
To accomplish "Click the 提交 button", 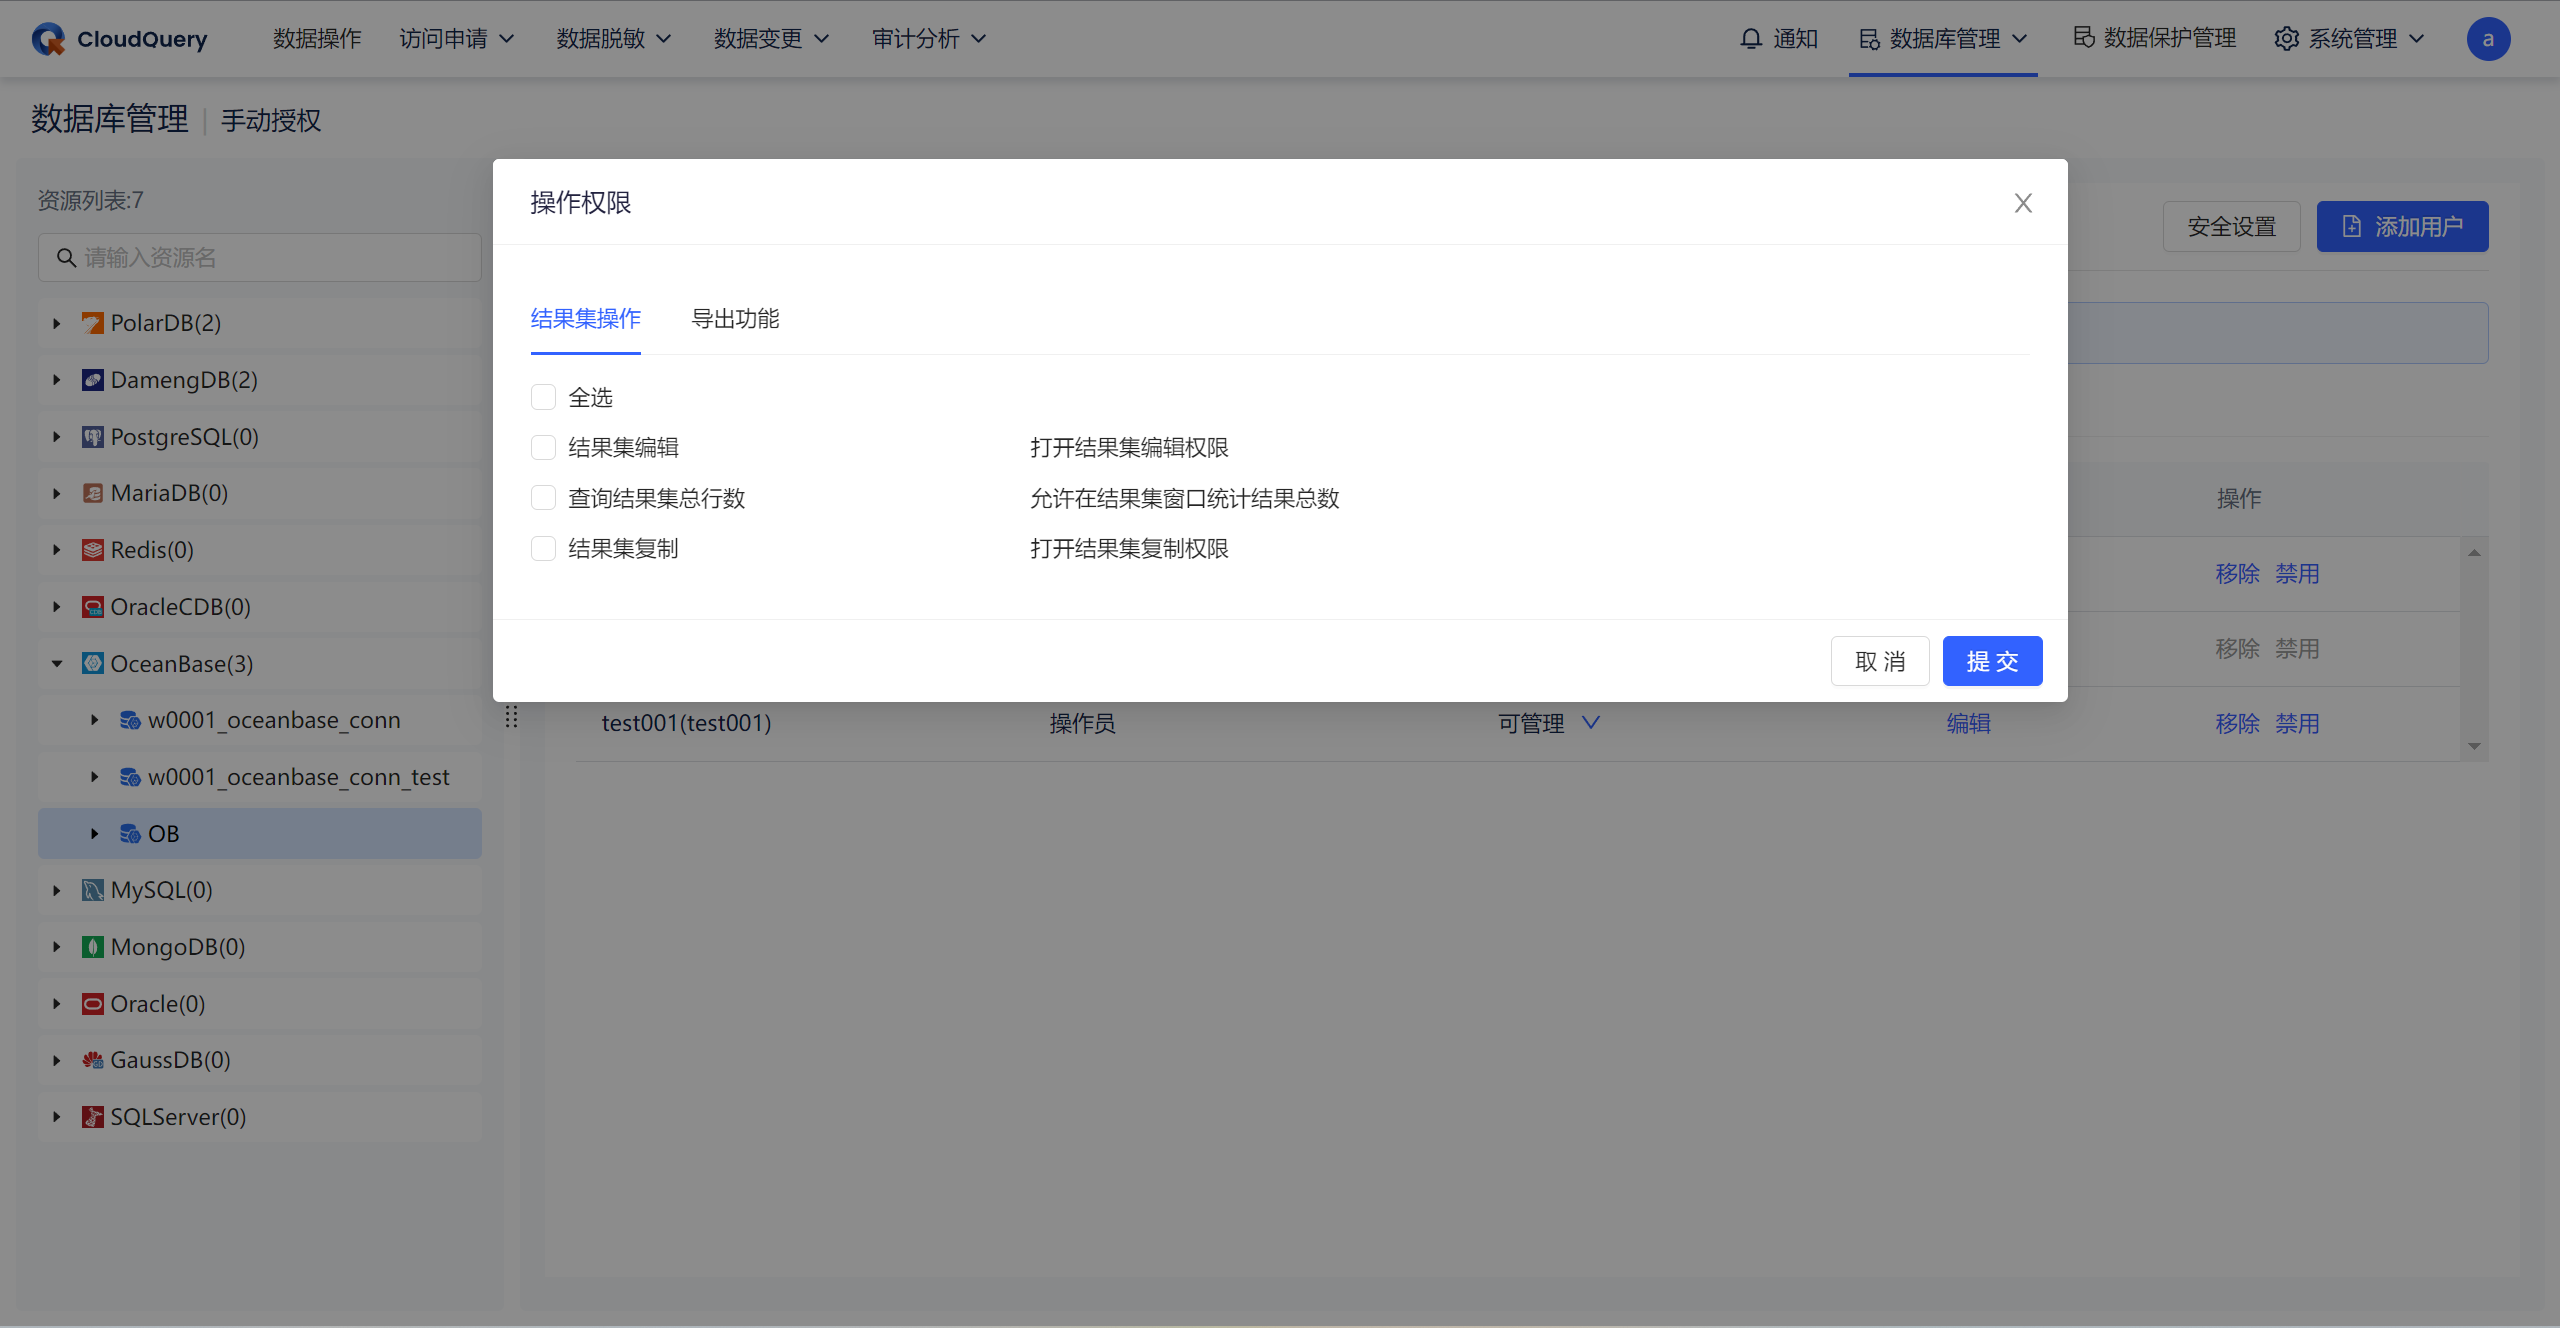I will 1991,662.
